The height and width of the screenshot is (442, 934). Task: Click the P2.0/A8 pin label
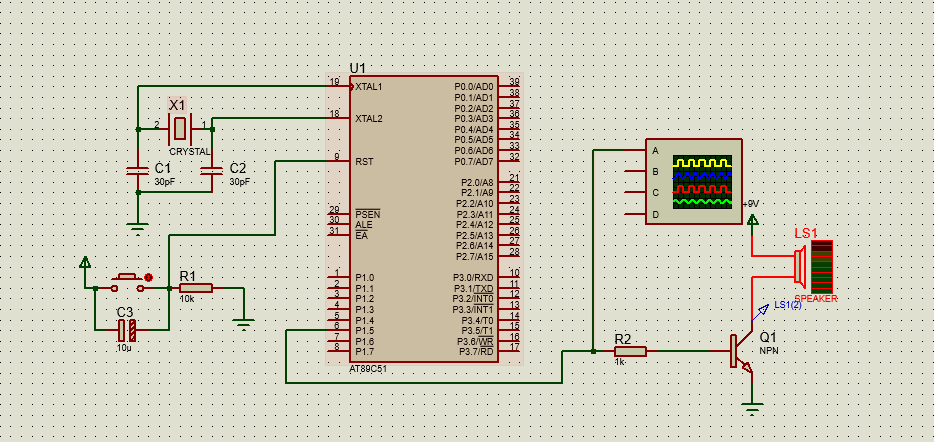pyautogui.click(x=477, y=182)
